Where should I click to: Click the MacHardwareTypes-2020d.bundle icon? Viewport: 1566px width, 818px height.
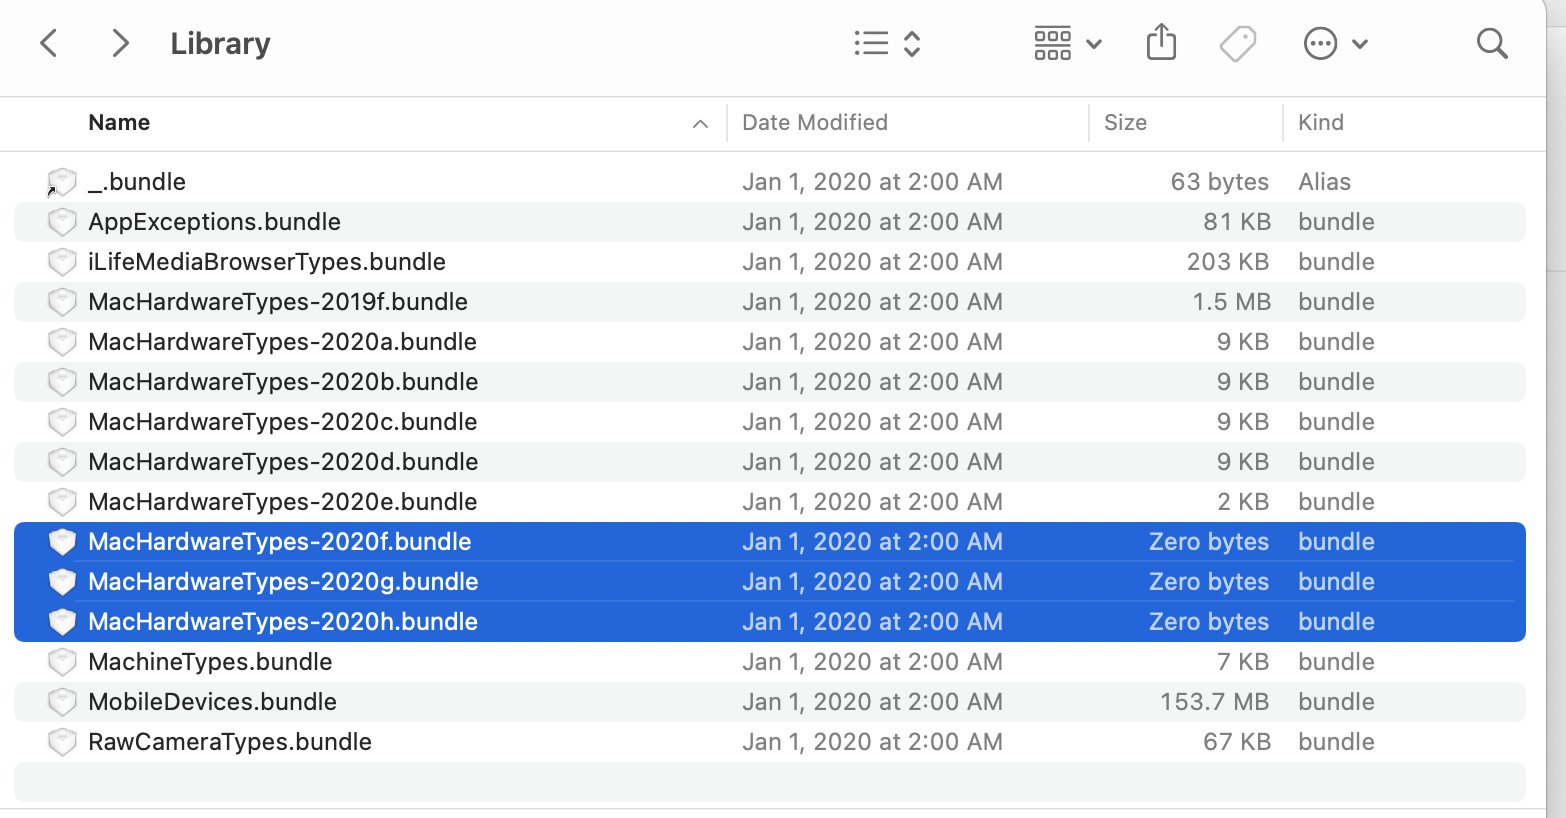click(62, 462)
